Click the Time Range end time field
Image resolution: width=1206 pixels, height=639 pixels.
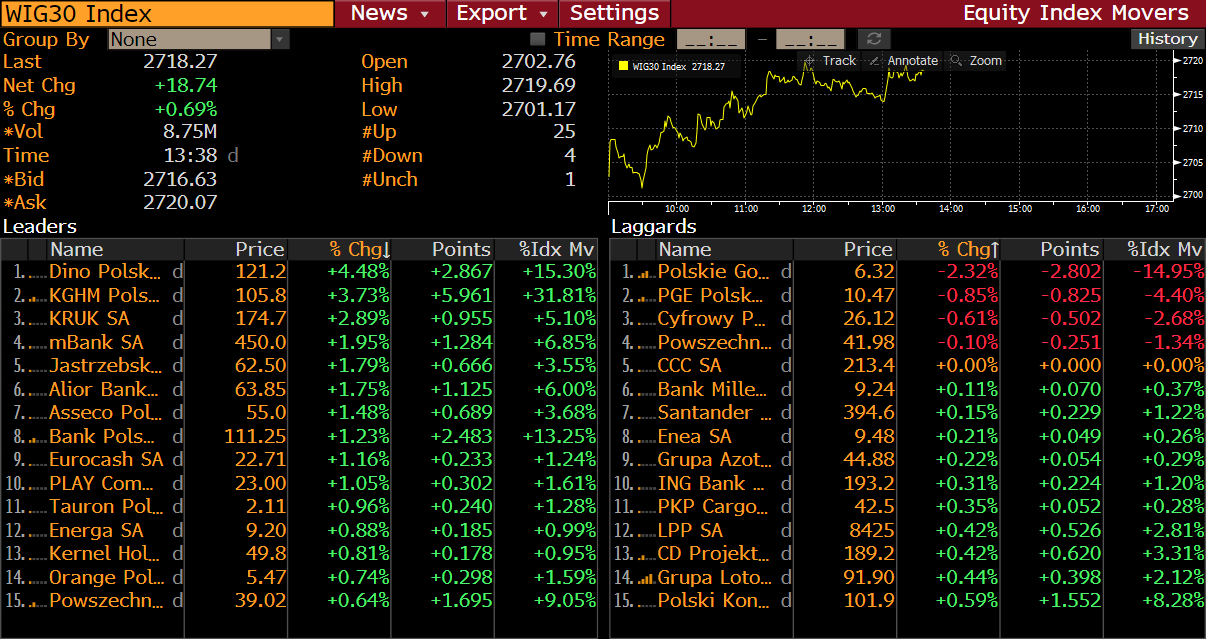click(810, 39)
